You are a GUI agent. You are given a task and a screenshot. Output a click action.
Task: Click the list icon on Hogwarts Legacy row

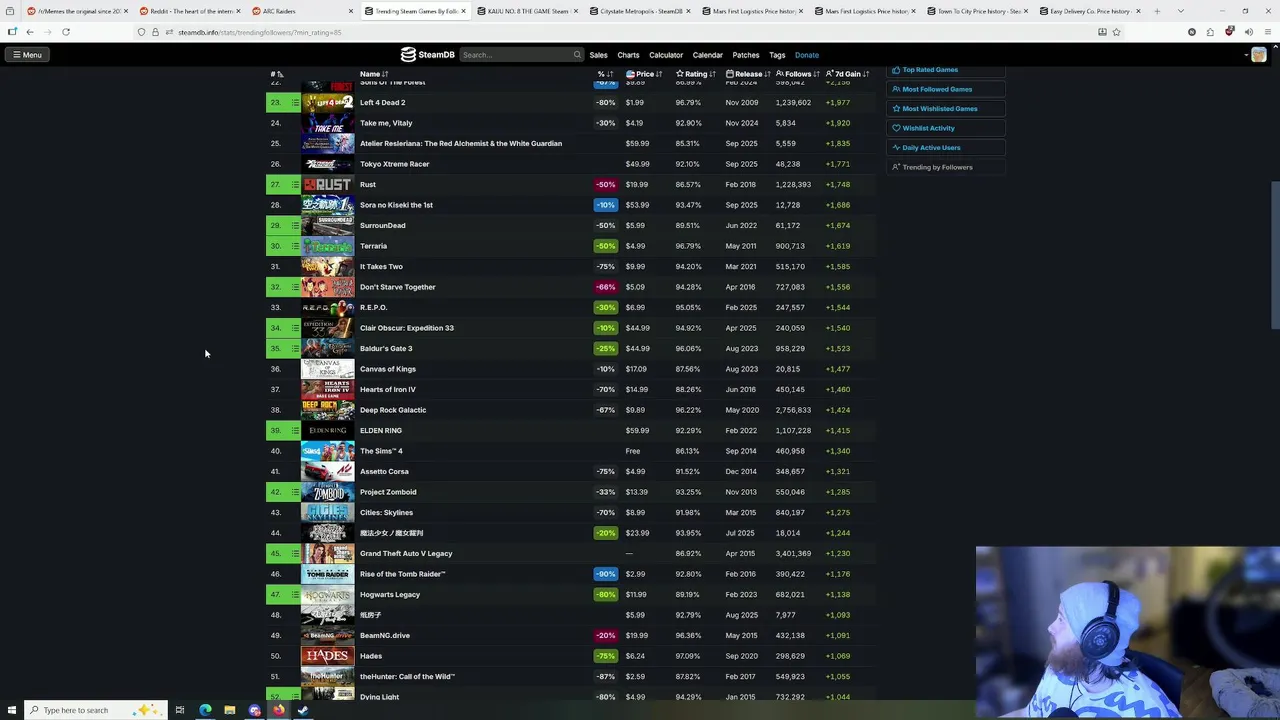(295, 595)
